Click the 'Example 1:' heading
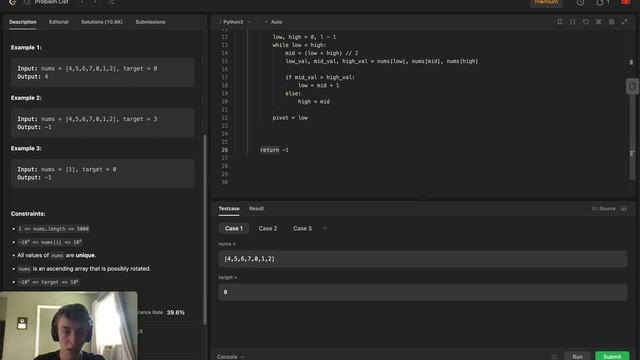The height and width of the screenshot is (360, 640). point(26,47)
